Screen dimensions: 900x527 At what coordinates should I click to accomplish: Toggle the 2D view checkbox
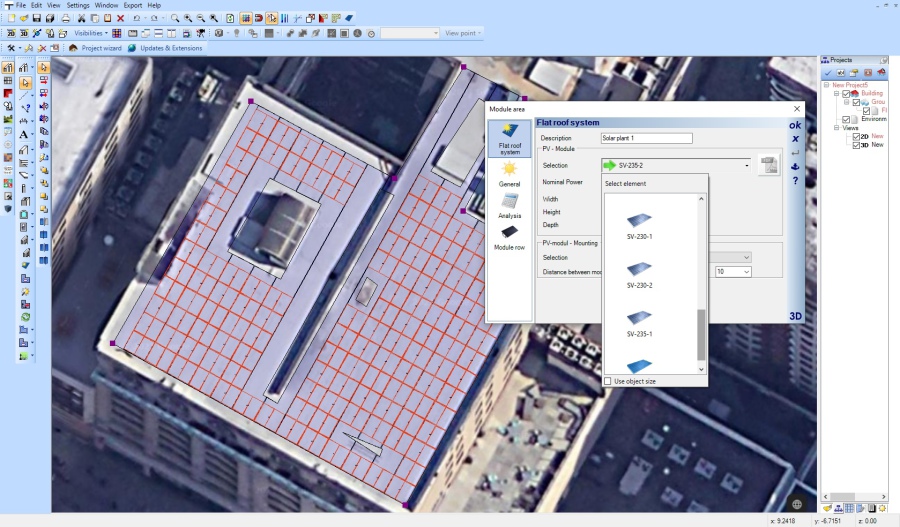[x=856, y=136]
